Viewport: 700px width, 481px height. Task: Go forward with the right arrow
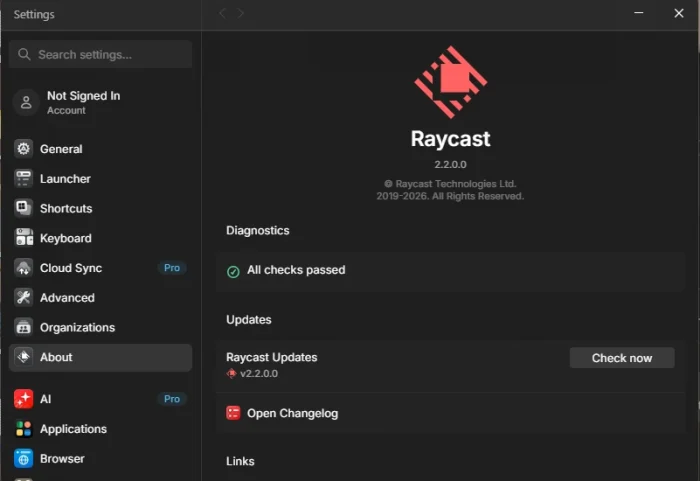(x=241, y=13)
